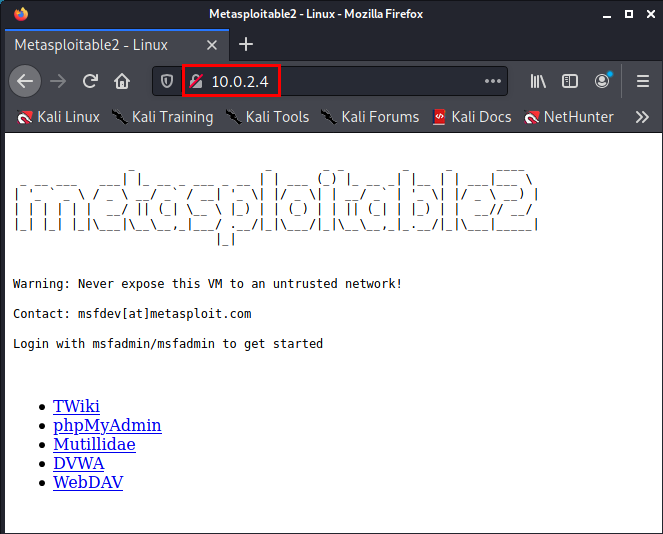Show more bookmarks chevron
Image resolution: width=663 pixels, height=534 pixels.
[x=642, y=117]
